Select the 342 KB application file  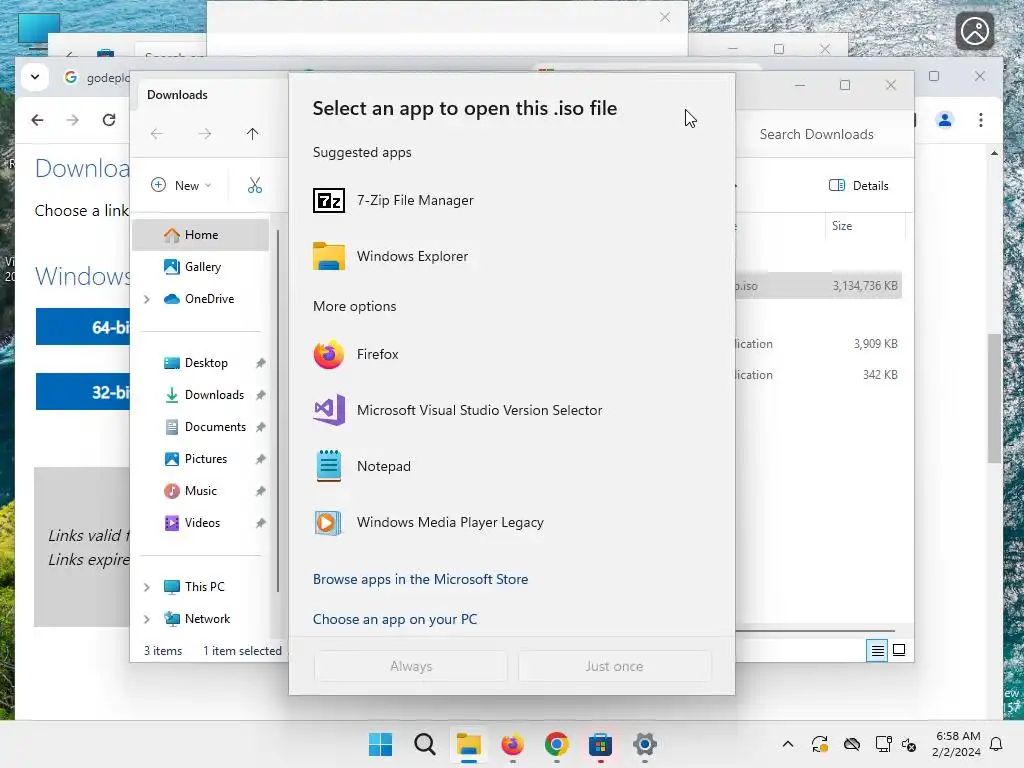pos(818,375)
